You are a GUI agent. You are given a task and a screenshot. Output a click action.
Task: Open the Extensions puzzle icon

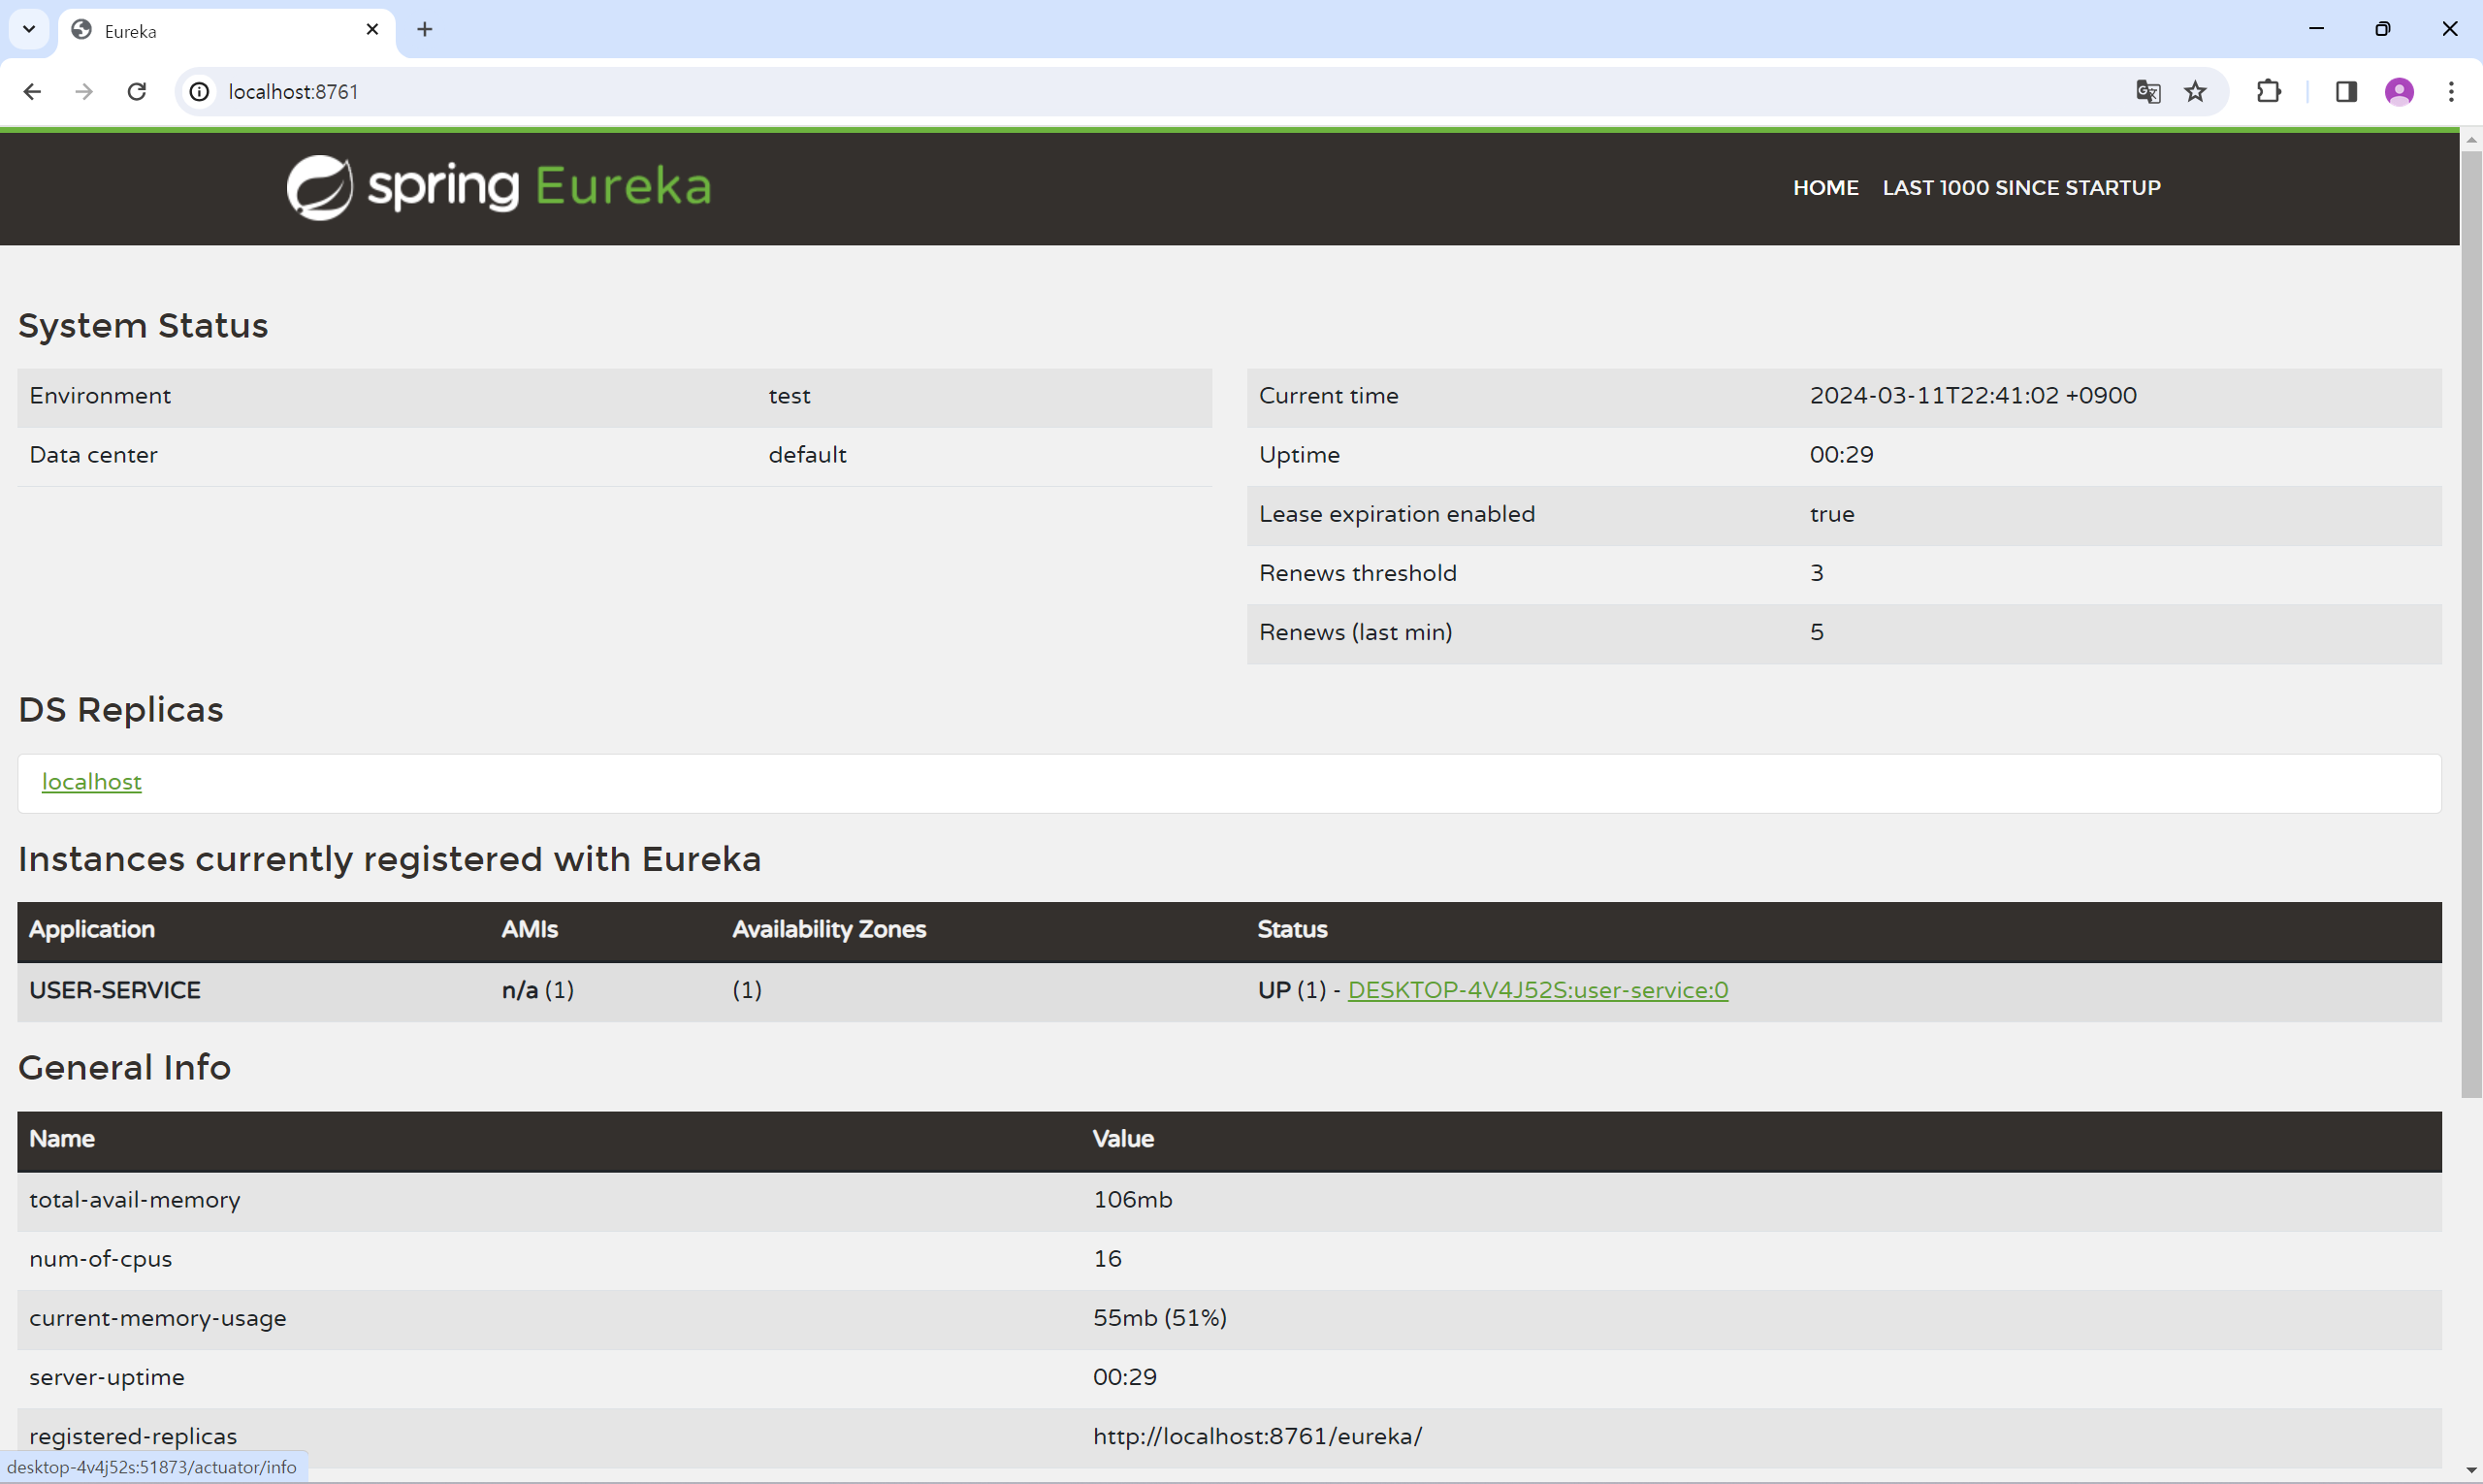point(2268,92)
